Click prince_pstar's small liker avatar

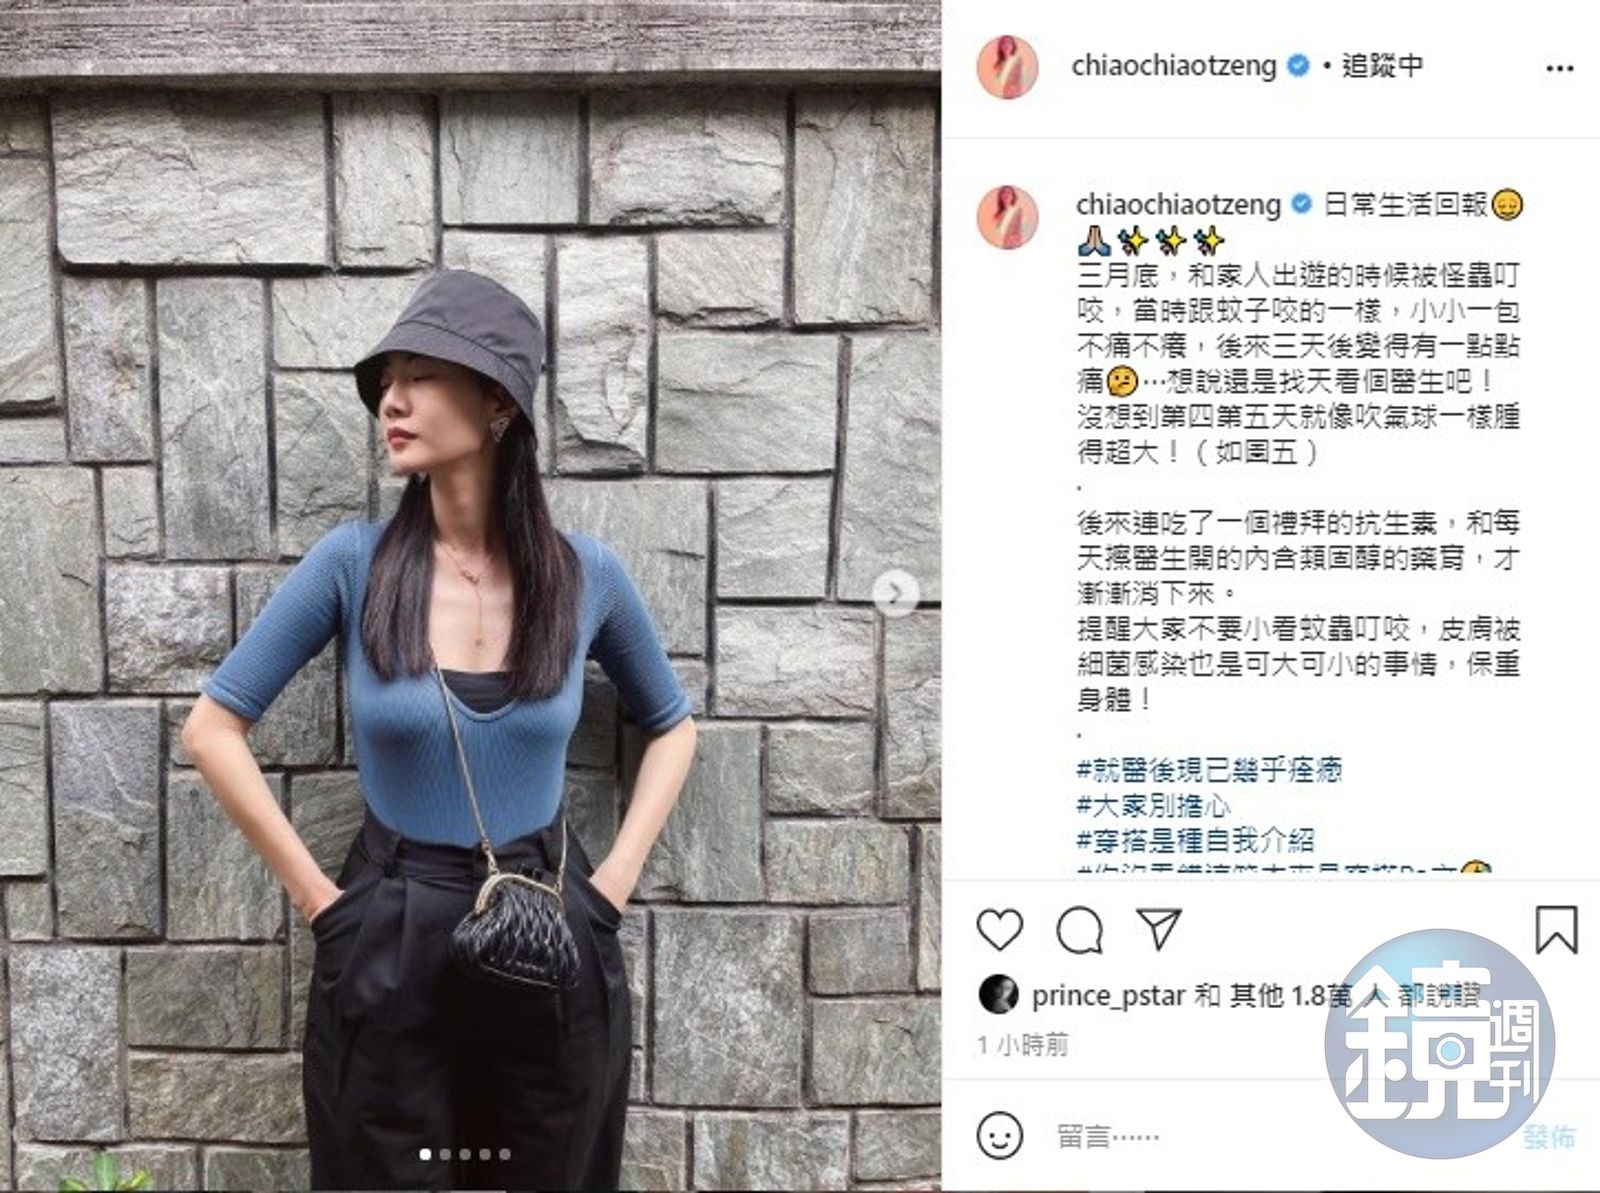point(997,994)
